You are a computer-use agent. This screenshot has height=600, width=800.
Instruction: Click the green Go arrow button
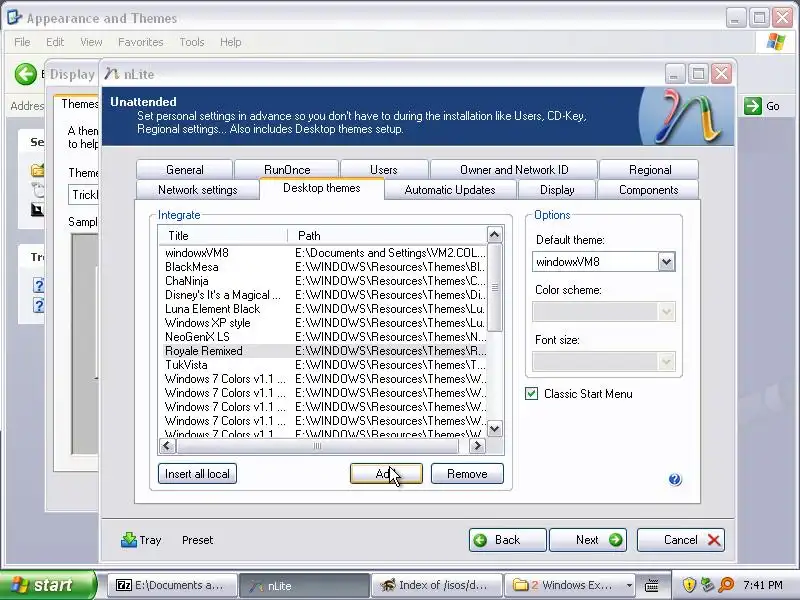pyautogui.click(x=753, y=106)
